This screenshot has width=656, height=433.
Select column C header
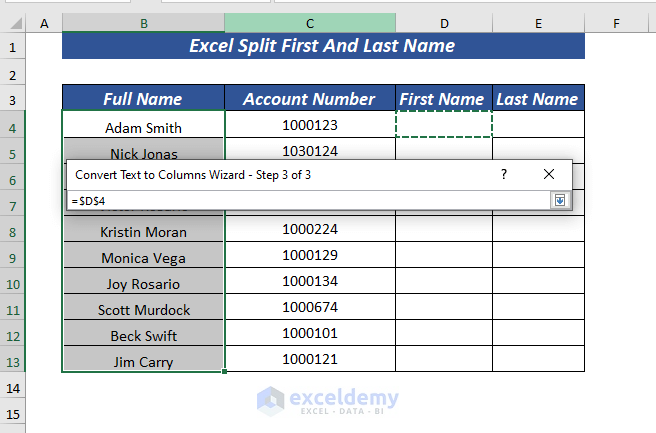point(310,23)
